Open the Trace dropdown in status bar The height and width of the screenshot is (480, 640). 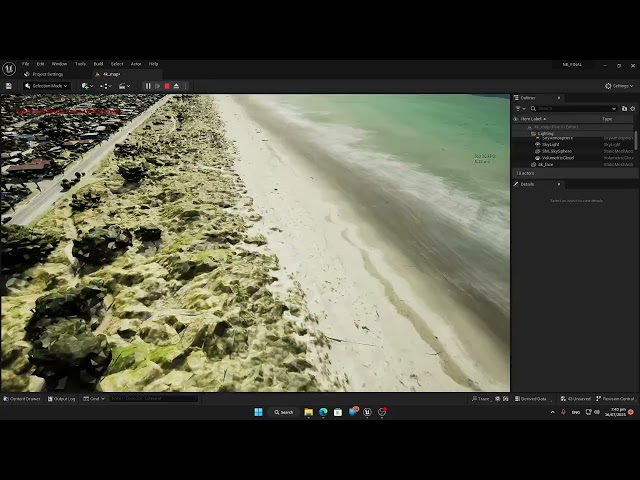coord(481,399)
